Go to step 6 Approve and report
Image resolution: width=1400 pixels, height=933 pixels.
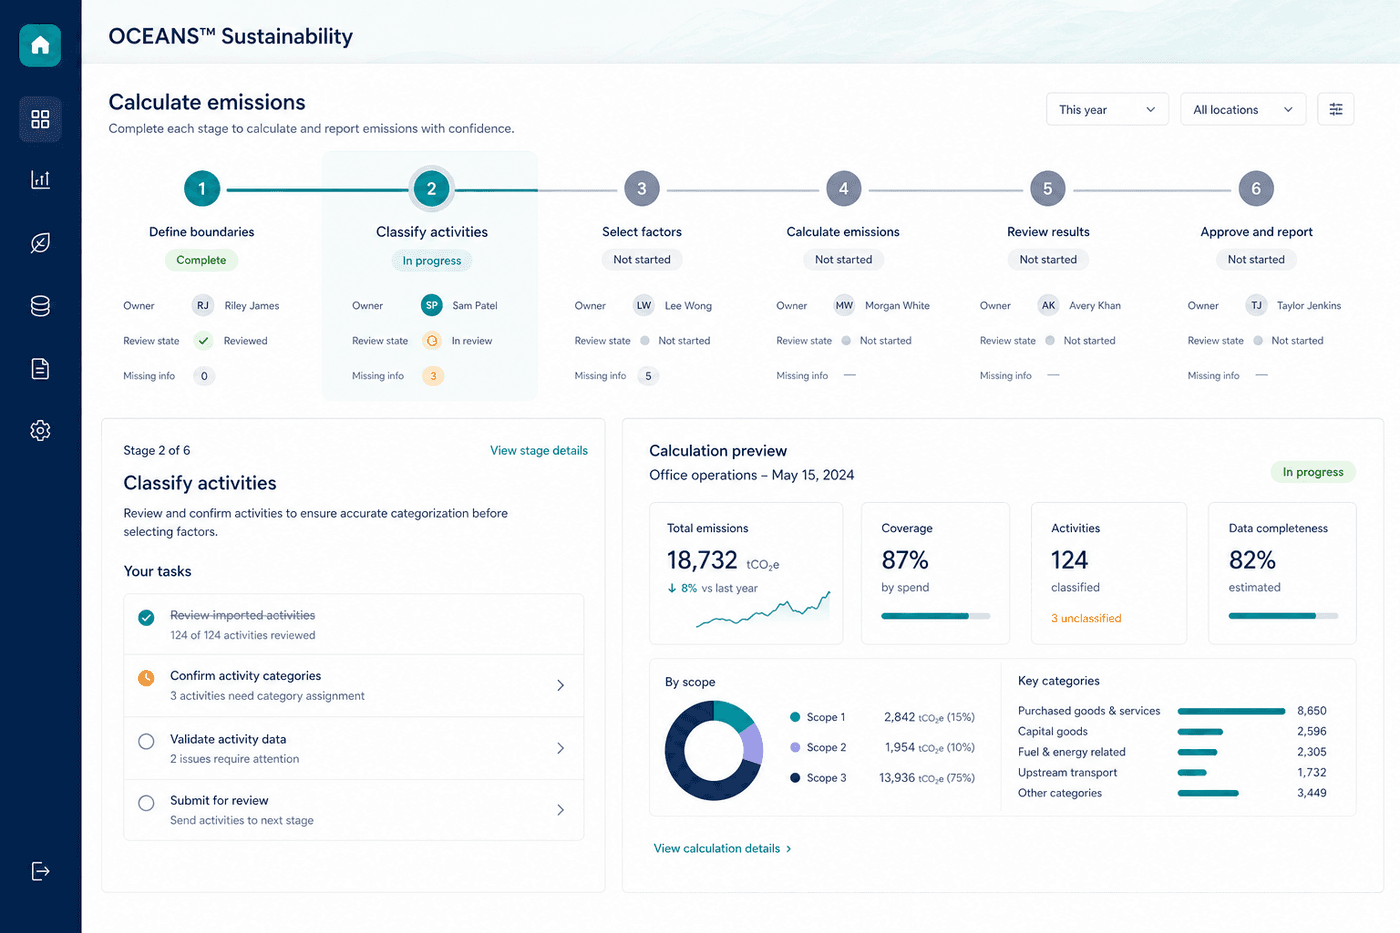[x=1256, y=188]
